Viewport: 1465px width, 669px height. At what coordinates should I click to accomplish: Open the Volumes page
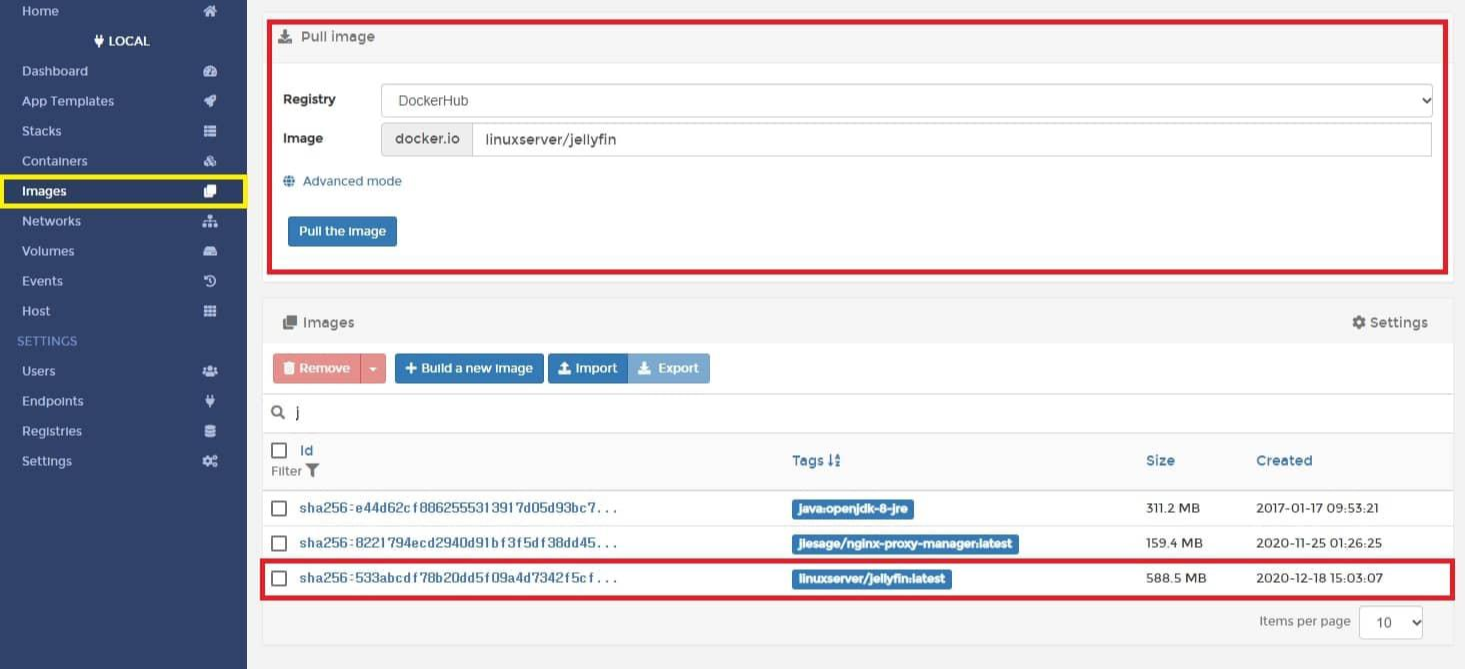click(x=48, y=251)
